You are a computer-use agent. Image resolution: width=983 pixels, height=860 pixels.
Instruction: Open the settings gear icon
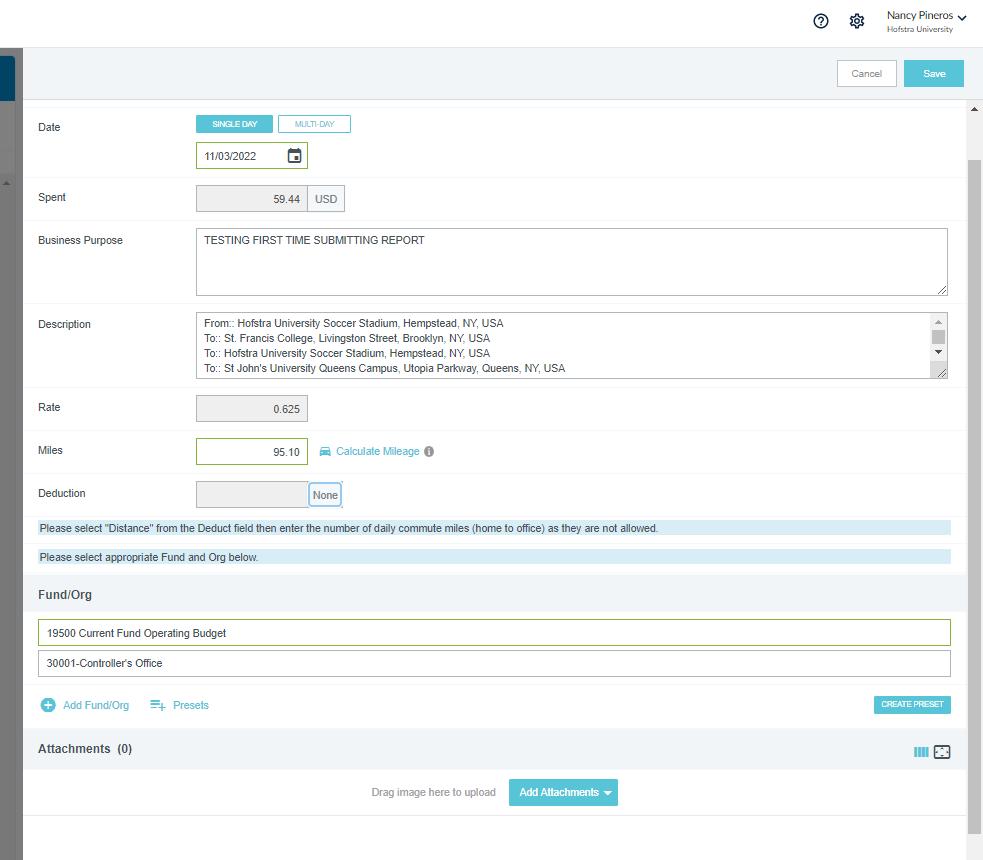[x=856, y=21]
